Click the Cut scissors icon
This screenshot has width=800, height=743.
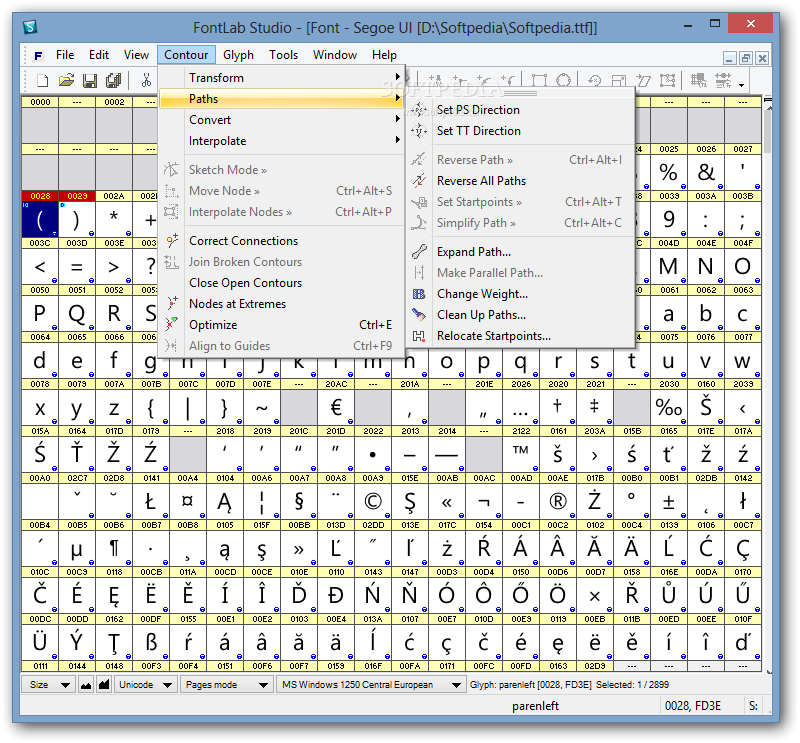point(146,80)
